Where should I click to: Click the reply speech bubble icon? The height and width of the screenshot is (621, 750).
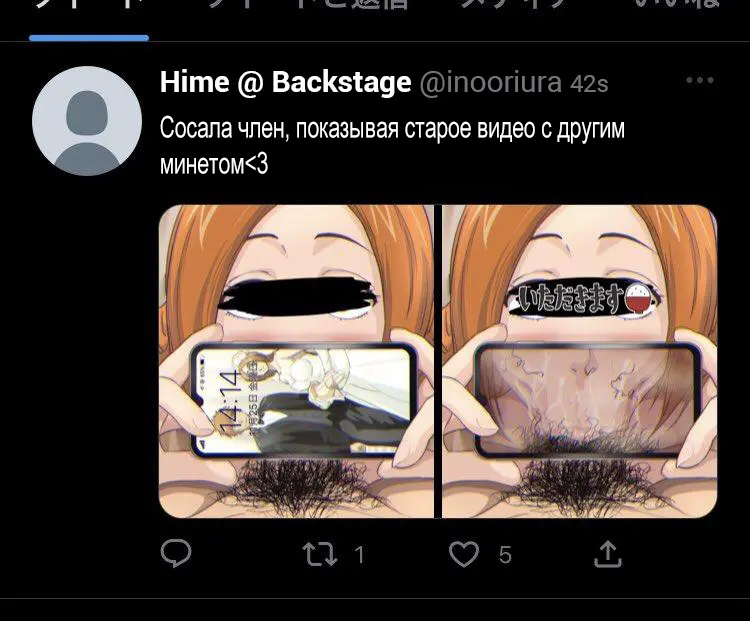tap(176, 553)
